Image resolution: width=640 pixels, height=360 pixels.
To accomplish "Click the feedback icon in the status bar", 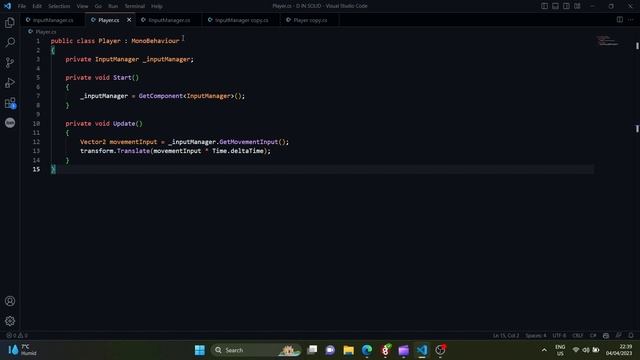I will pos(618,336).
